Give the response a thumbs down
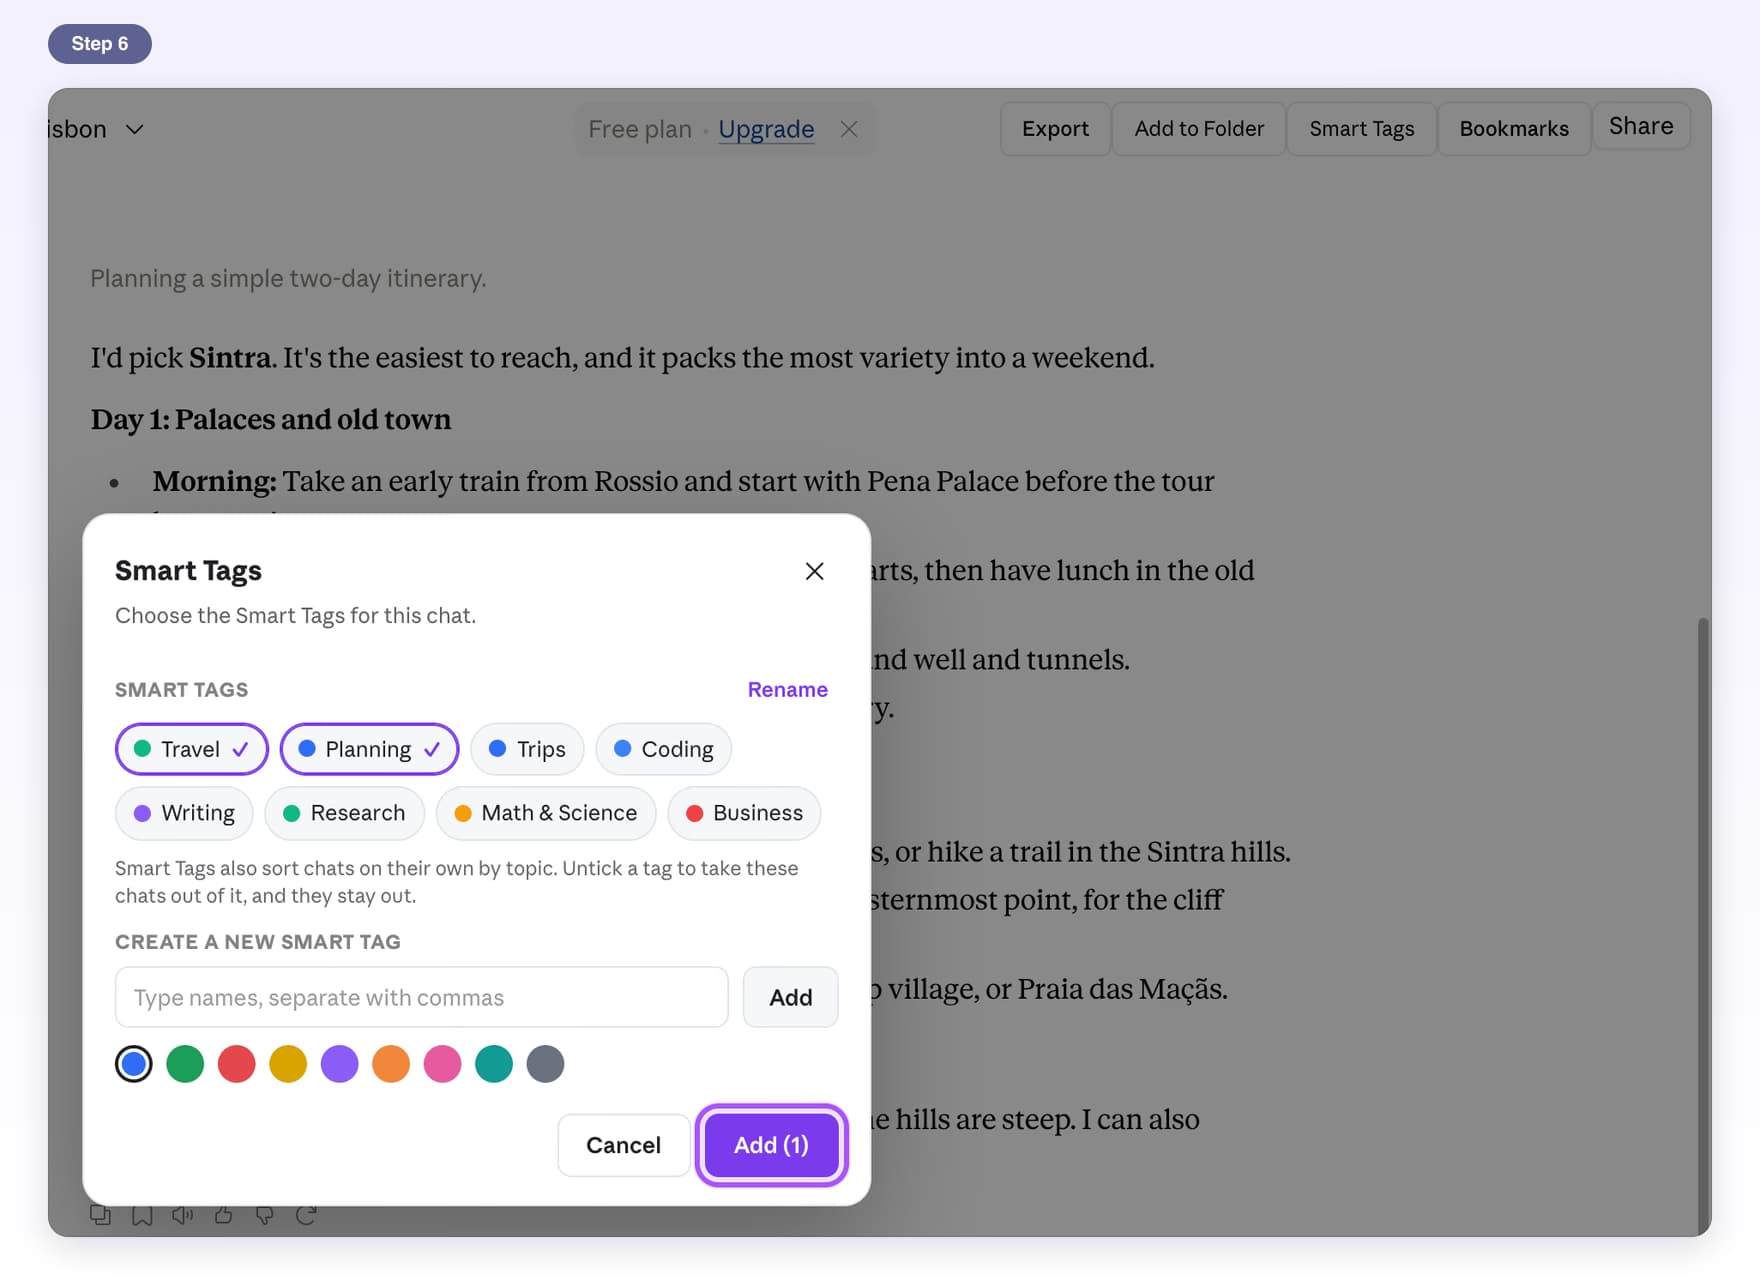The height and width of the screenshot is (1285, 1760). click(x=265, y=1214)
